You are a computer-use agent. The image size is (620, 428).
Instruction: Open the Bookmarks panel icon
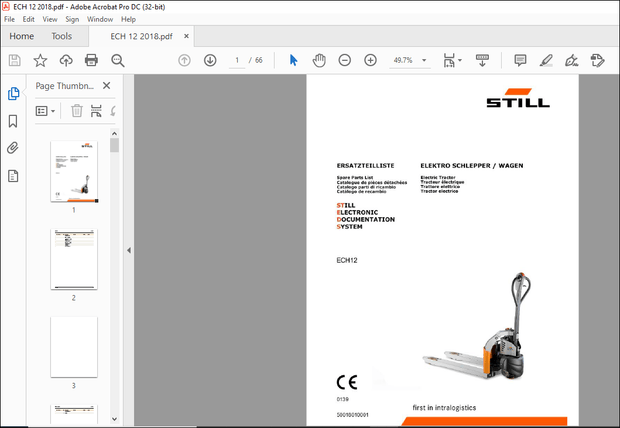pos(13,121)
